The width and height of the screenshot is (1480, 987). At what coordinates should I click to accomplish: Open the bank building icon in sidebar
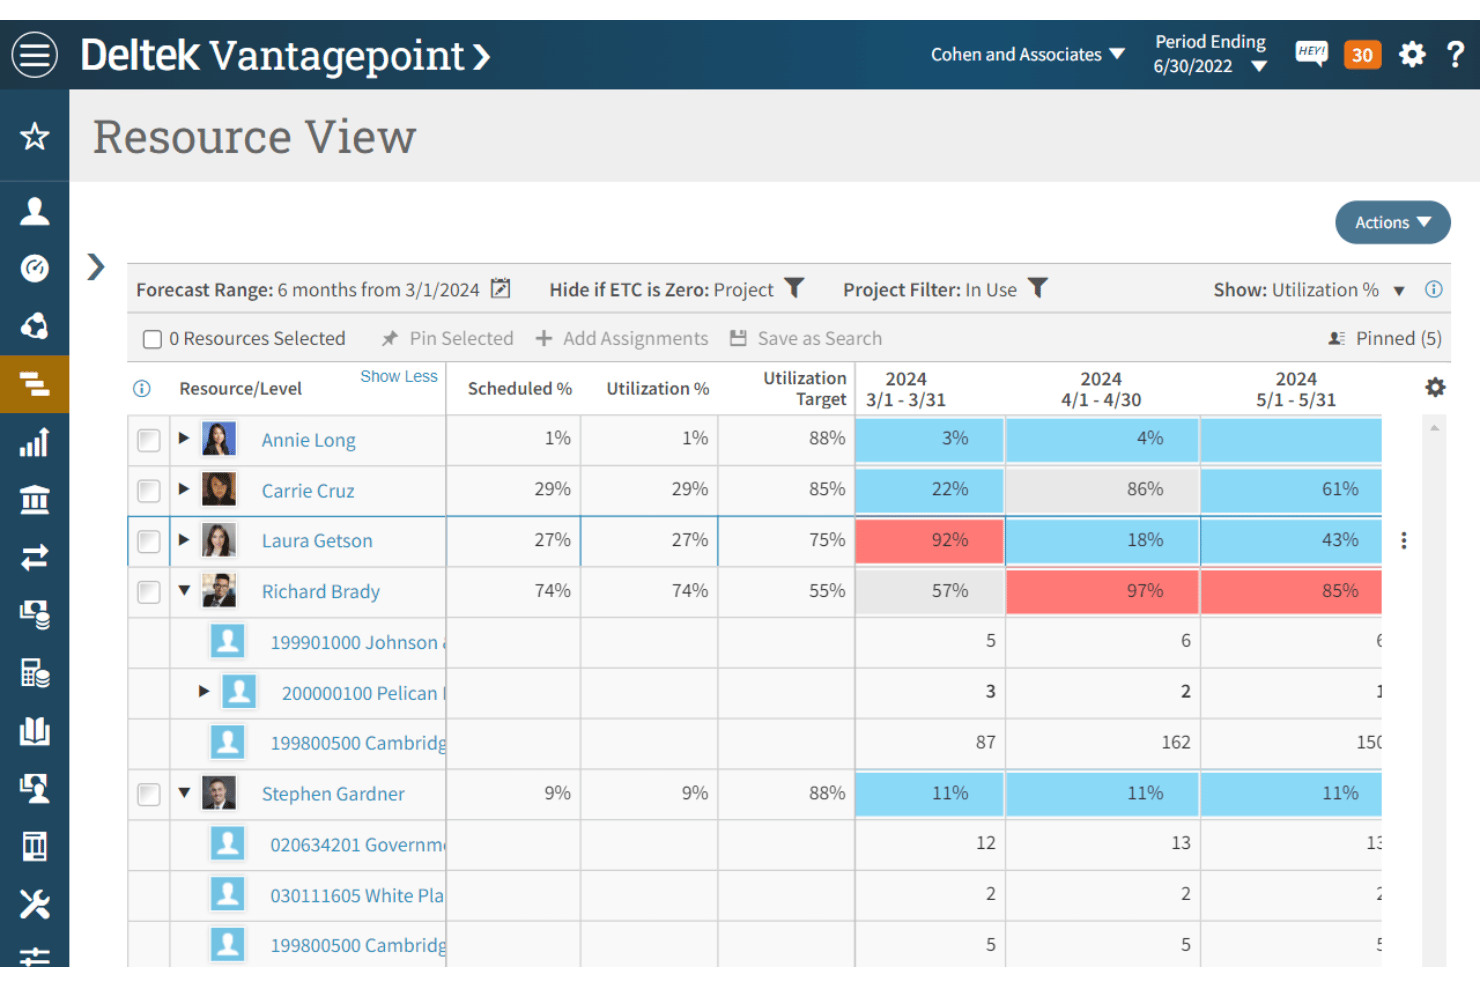pyautogui.click(x=35, y=499)
